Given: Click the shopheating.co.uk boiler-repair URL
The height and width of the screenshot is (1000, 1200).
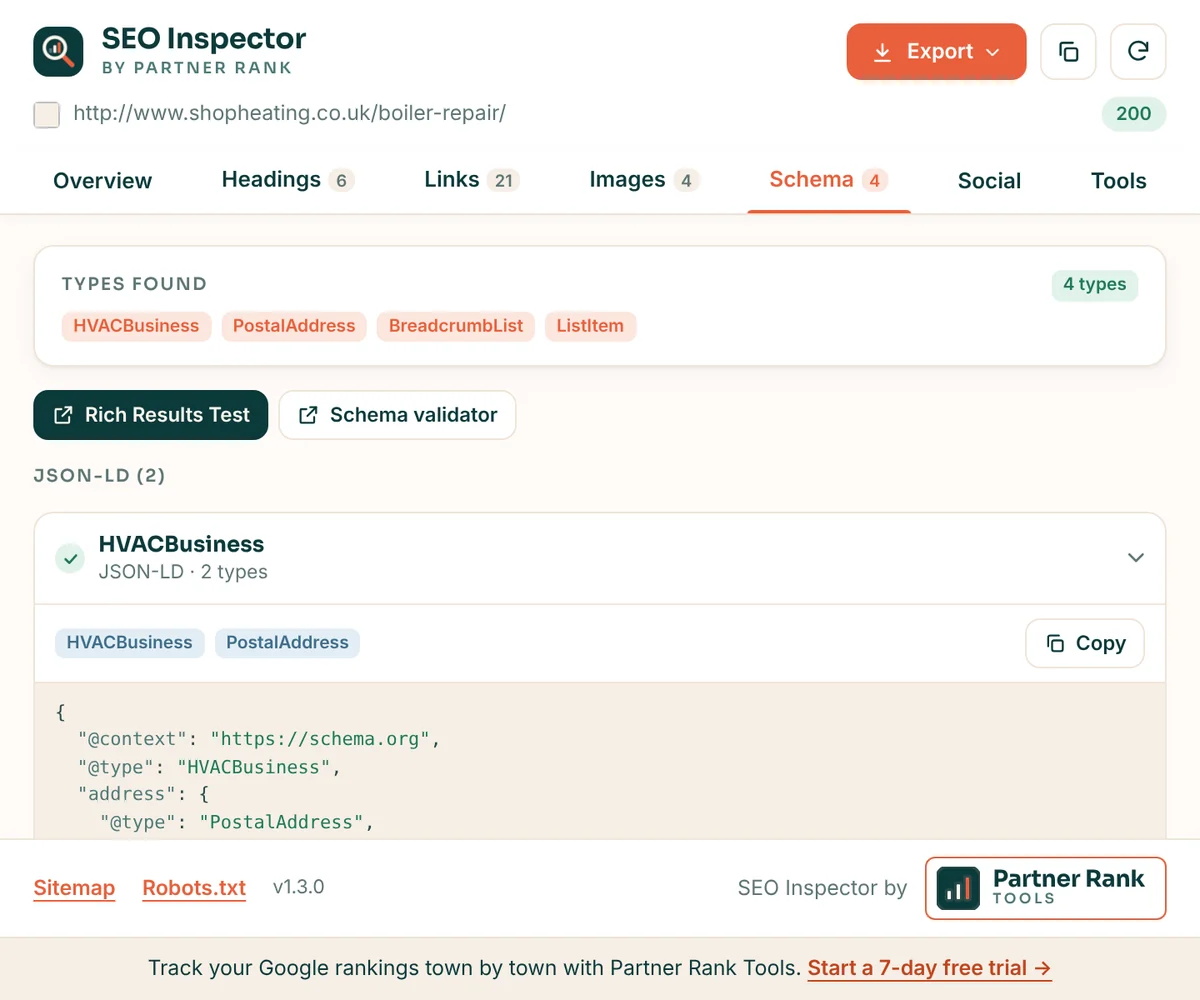Looking at the screenshot, I should 290,113.
